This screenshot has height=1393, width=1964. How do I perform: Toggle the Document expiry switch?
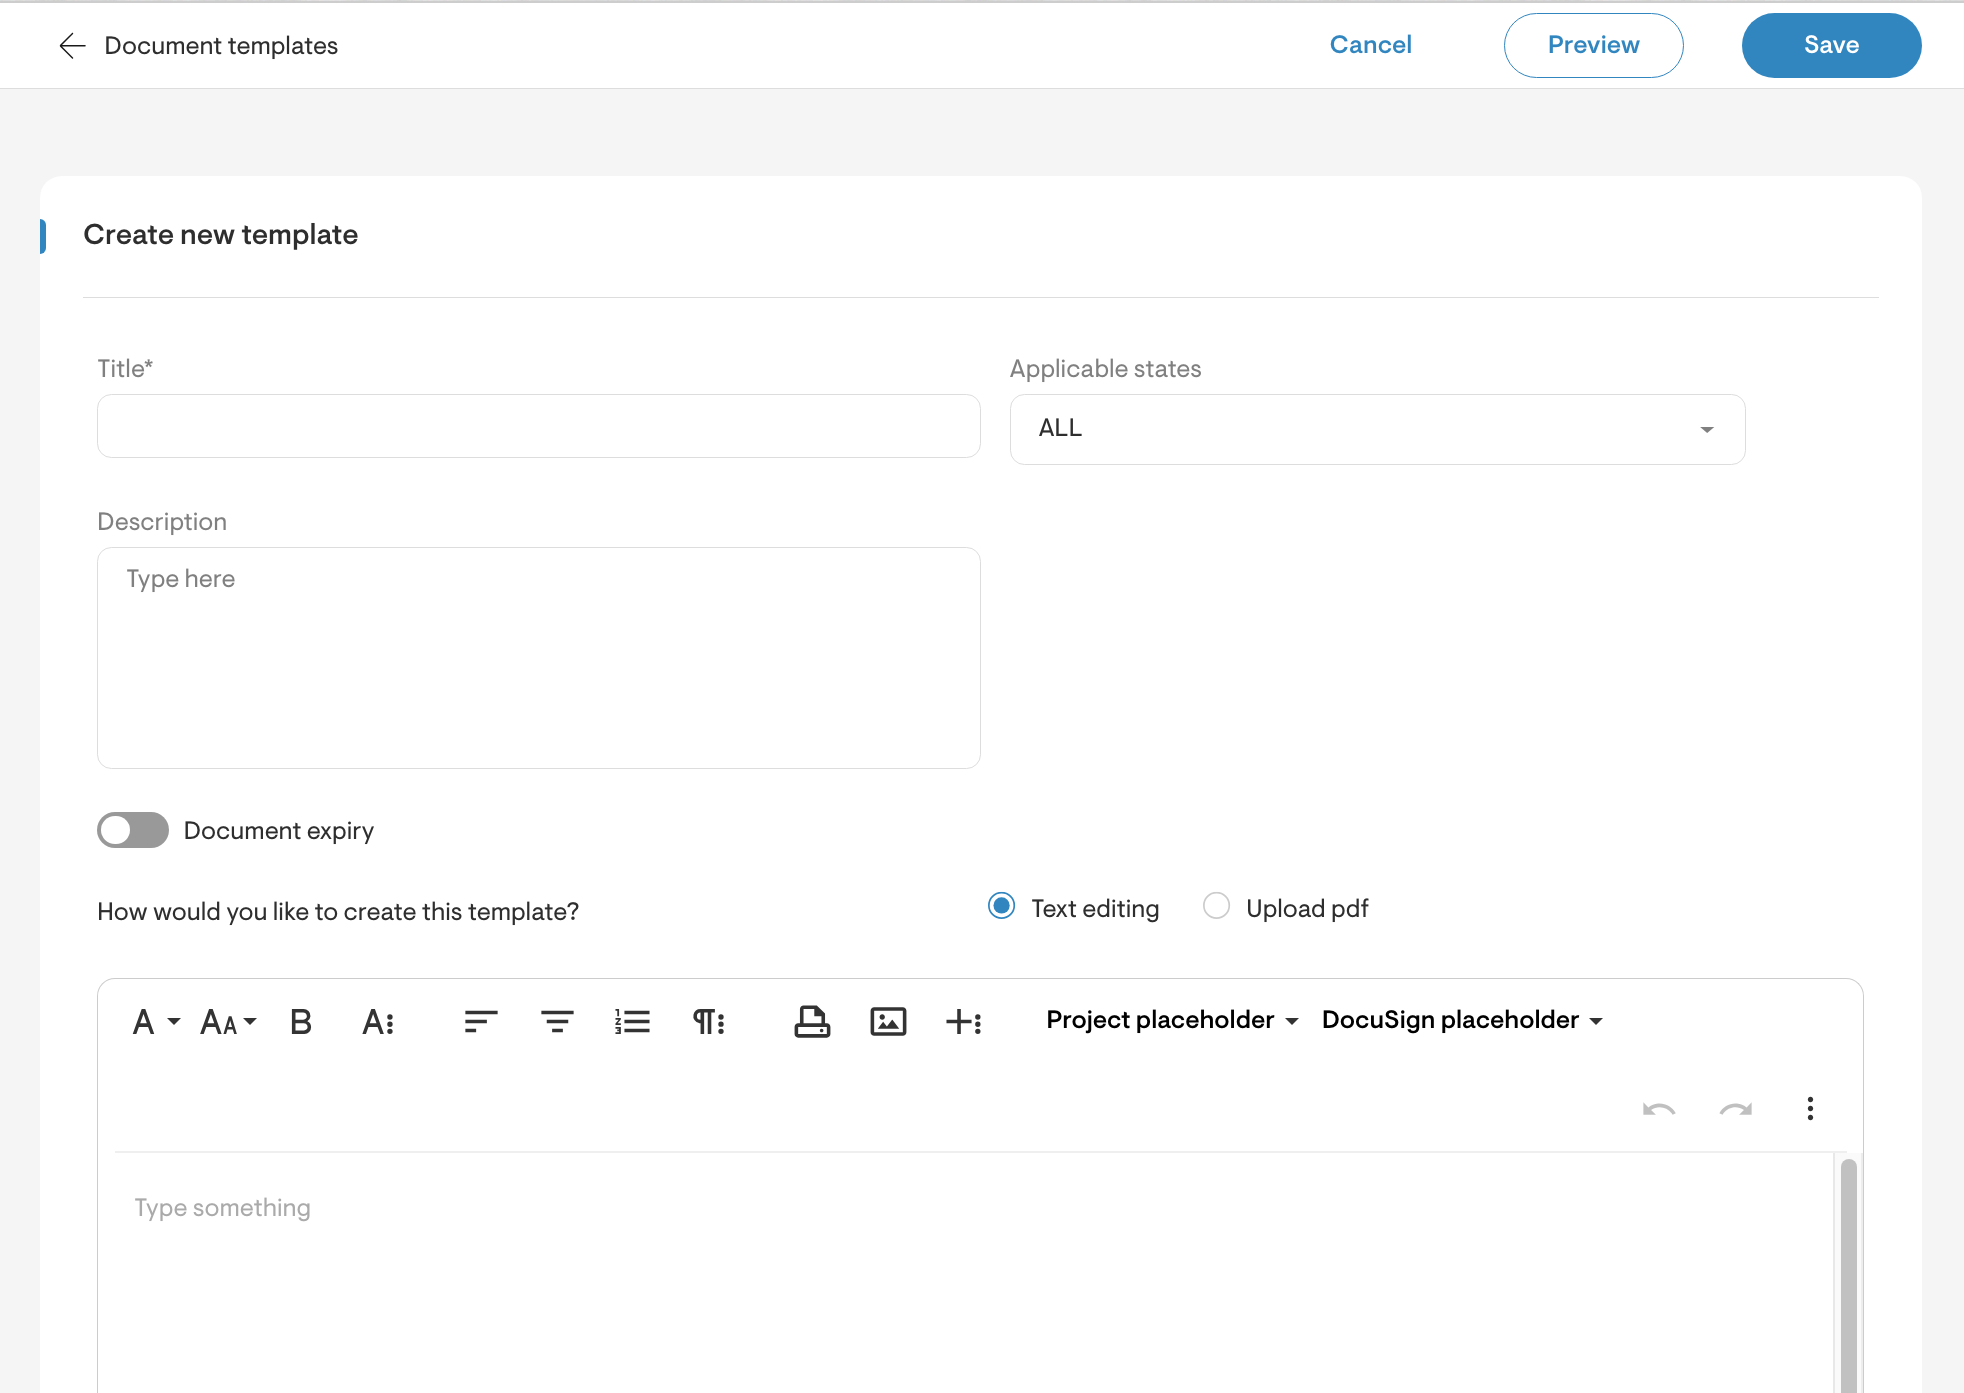coord(133,830)
